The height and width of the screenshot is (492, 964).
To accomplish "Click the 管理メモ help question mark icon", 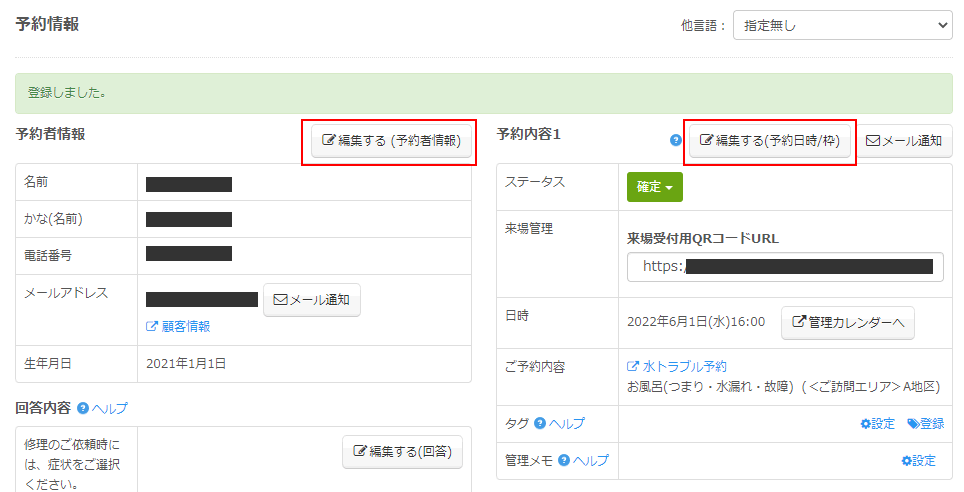I will point(564,460).
